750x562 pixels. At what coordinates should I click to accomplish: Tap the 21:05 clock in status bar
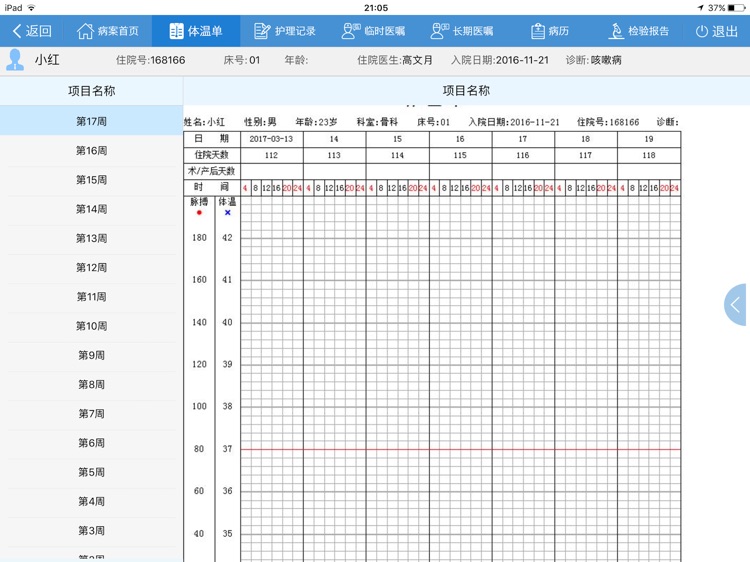(376, 8)
